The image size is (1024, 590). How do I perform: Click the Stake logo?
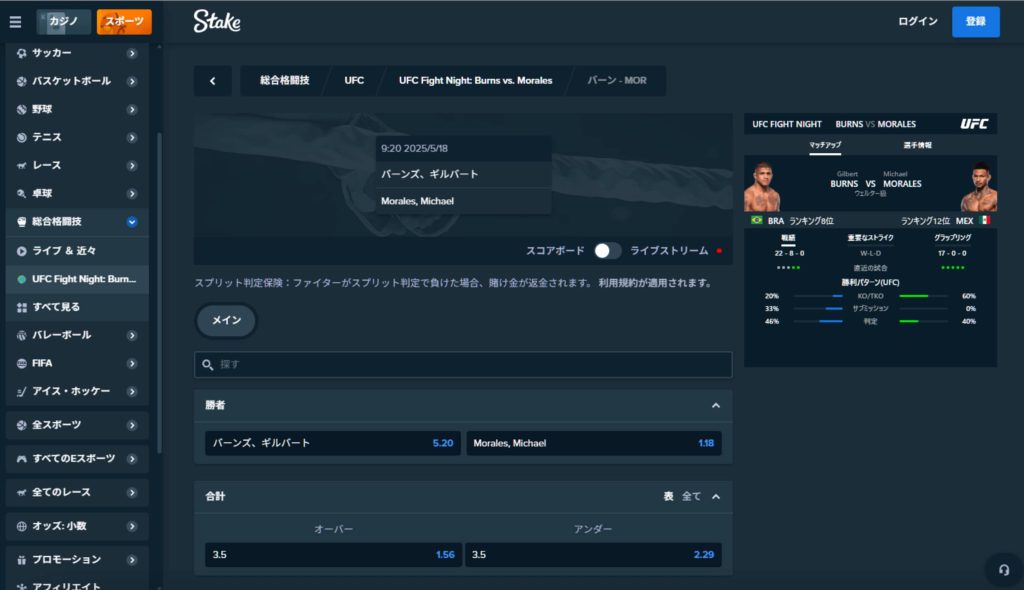(x=217, y=21)
